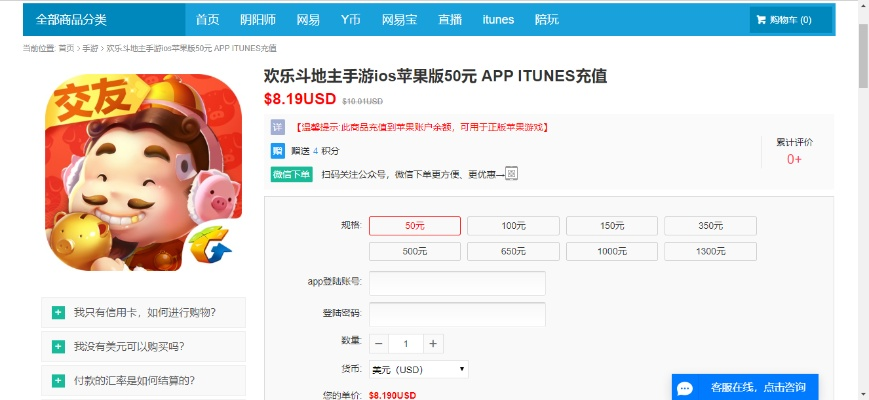Click the 您的单价 $8.190USD value
Screen dimensions: 869x400
[392, 395]
